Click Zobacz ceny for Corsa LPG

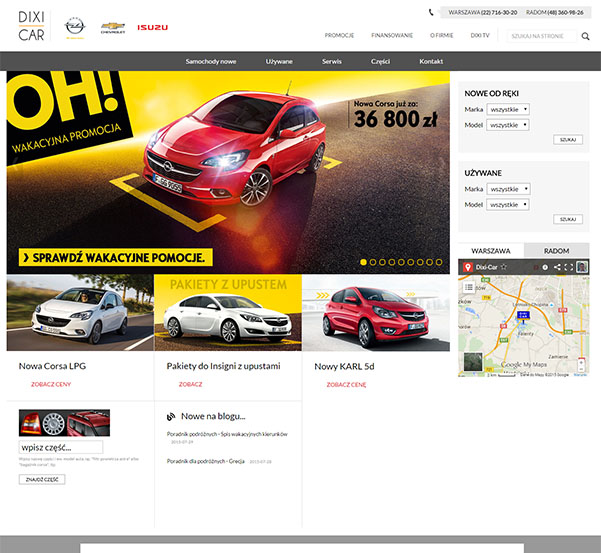coord(51,384)
